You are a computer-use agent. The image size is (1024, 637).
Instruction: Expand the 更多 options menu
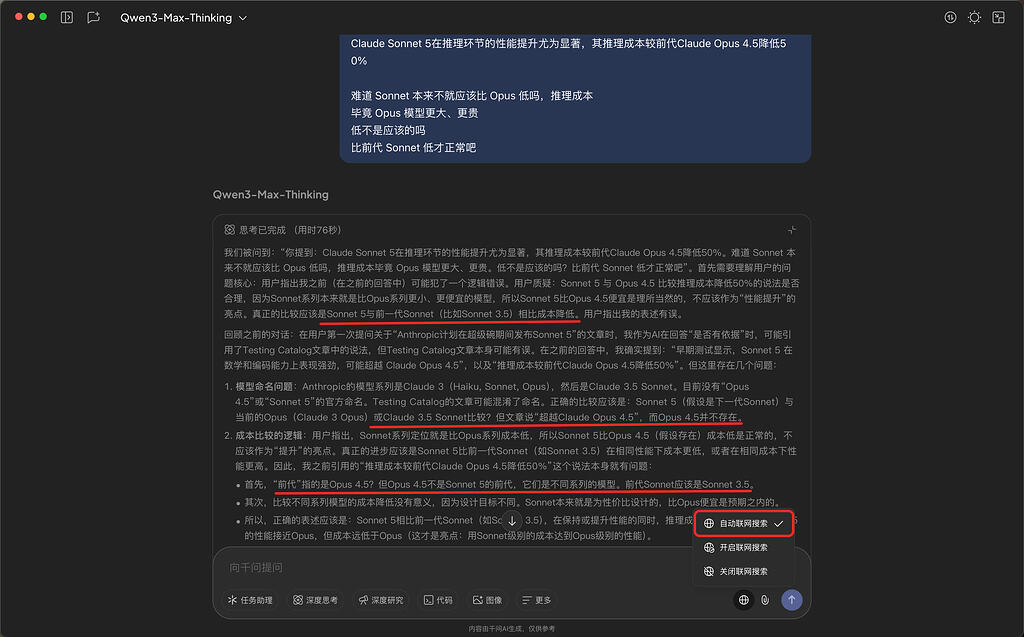(537, 600)
